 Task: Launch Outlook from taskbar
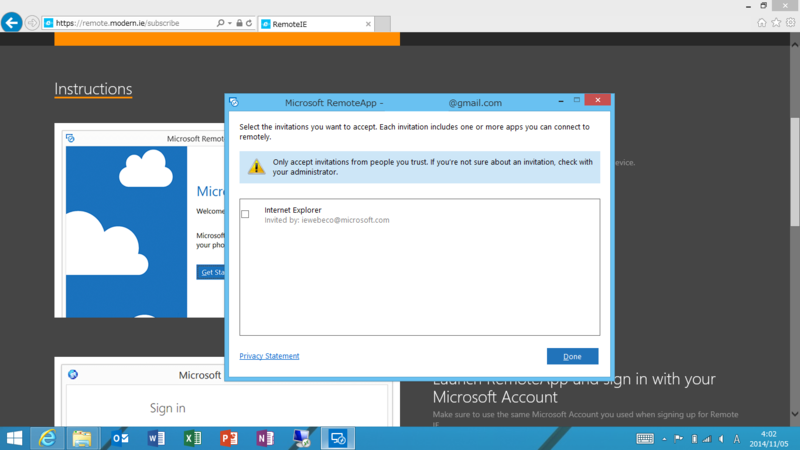coord(120,438)
